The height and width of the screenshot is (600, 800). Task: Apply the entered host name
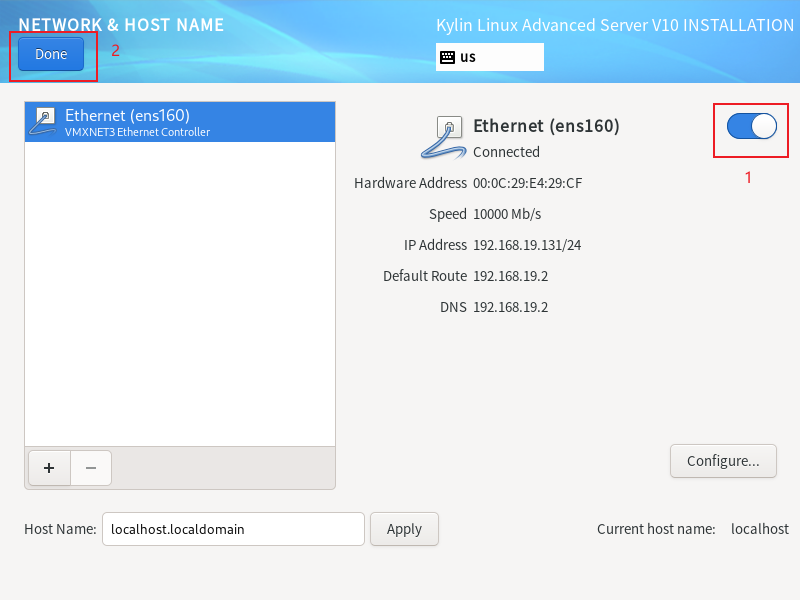coord(404,529)
